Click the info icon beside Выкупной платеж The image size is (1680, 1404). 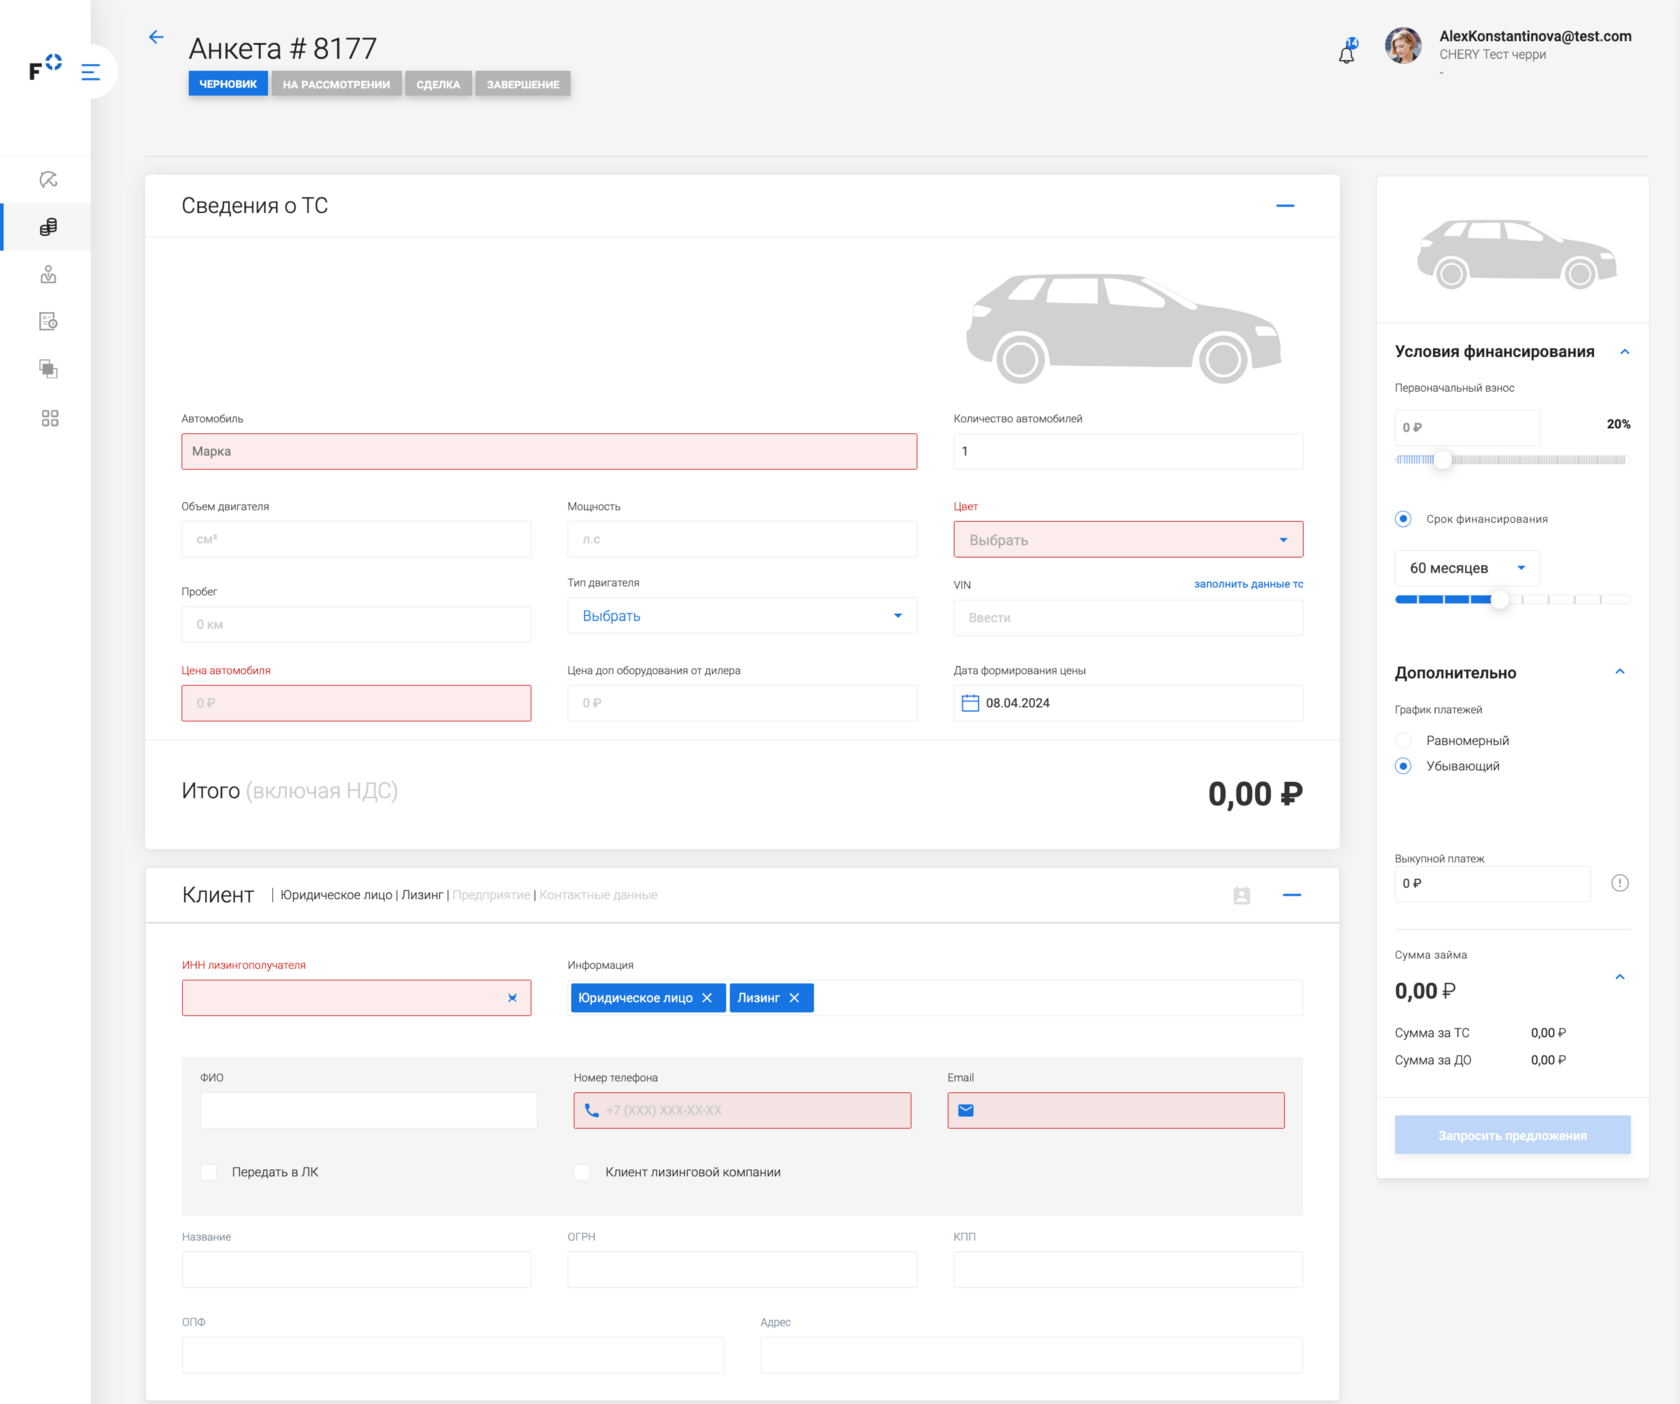(1619, 883)
